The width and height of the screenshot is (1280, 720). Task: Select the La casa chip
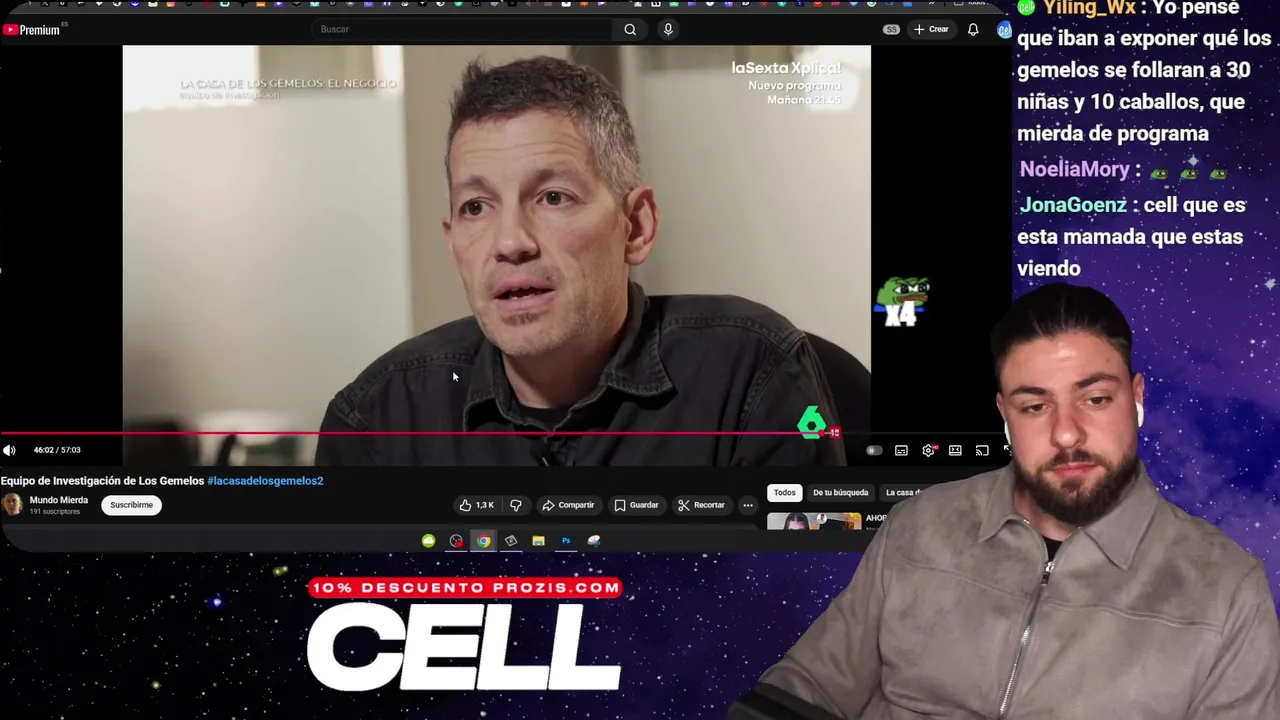pos(902,493)
